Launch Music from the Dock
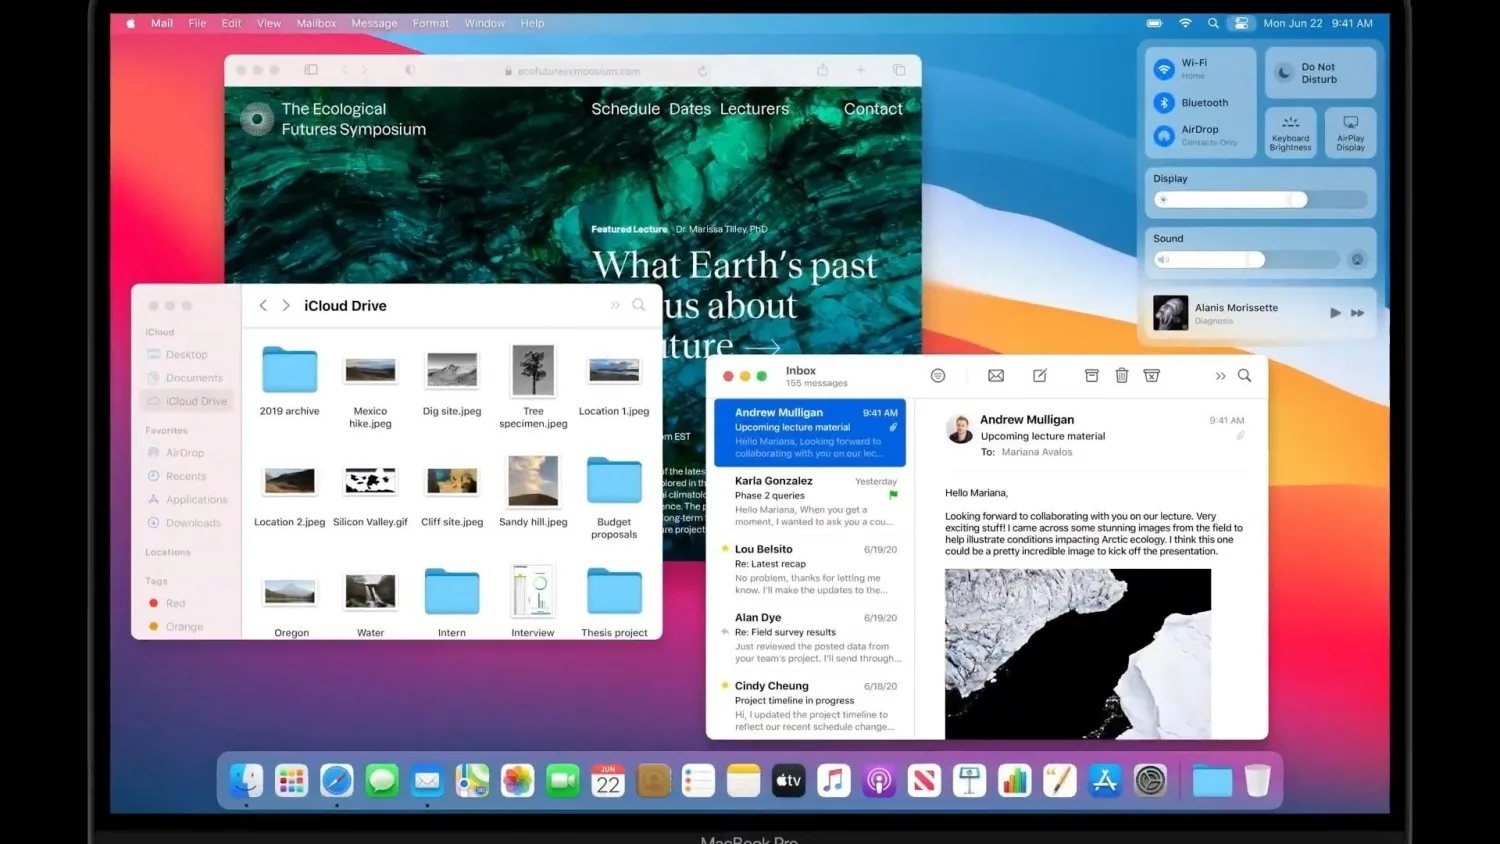 834,780
